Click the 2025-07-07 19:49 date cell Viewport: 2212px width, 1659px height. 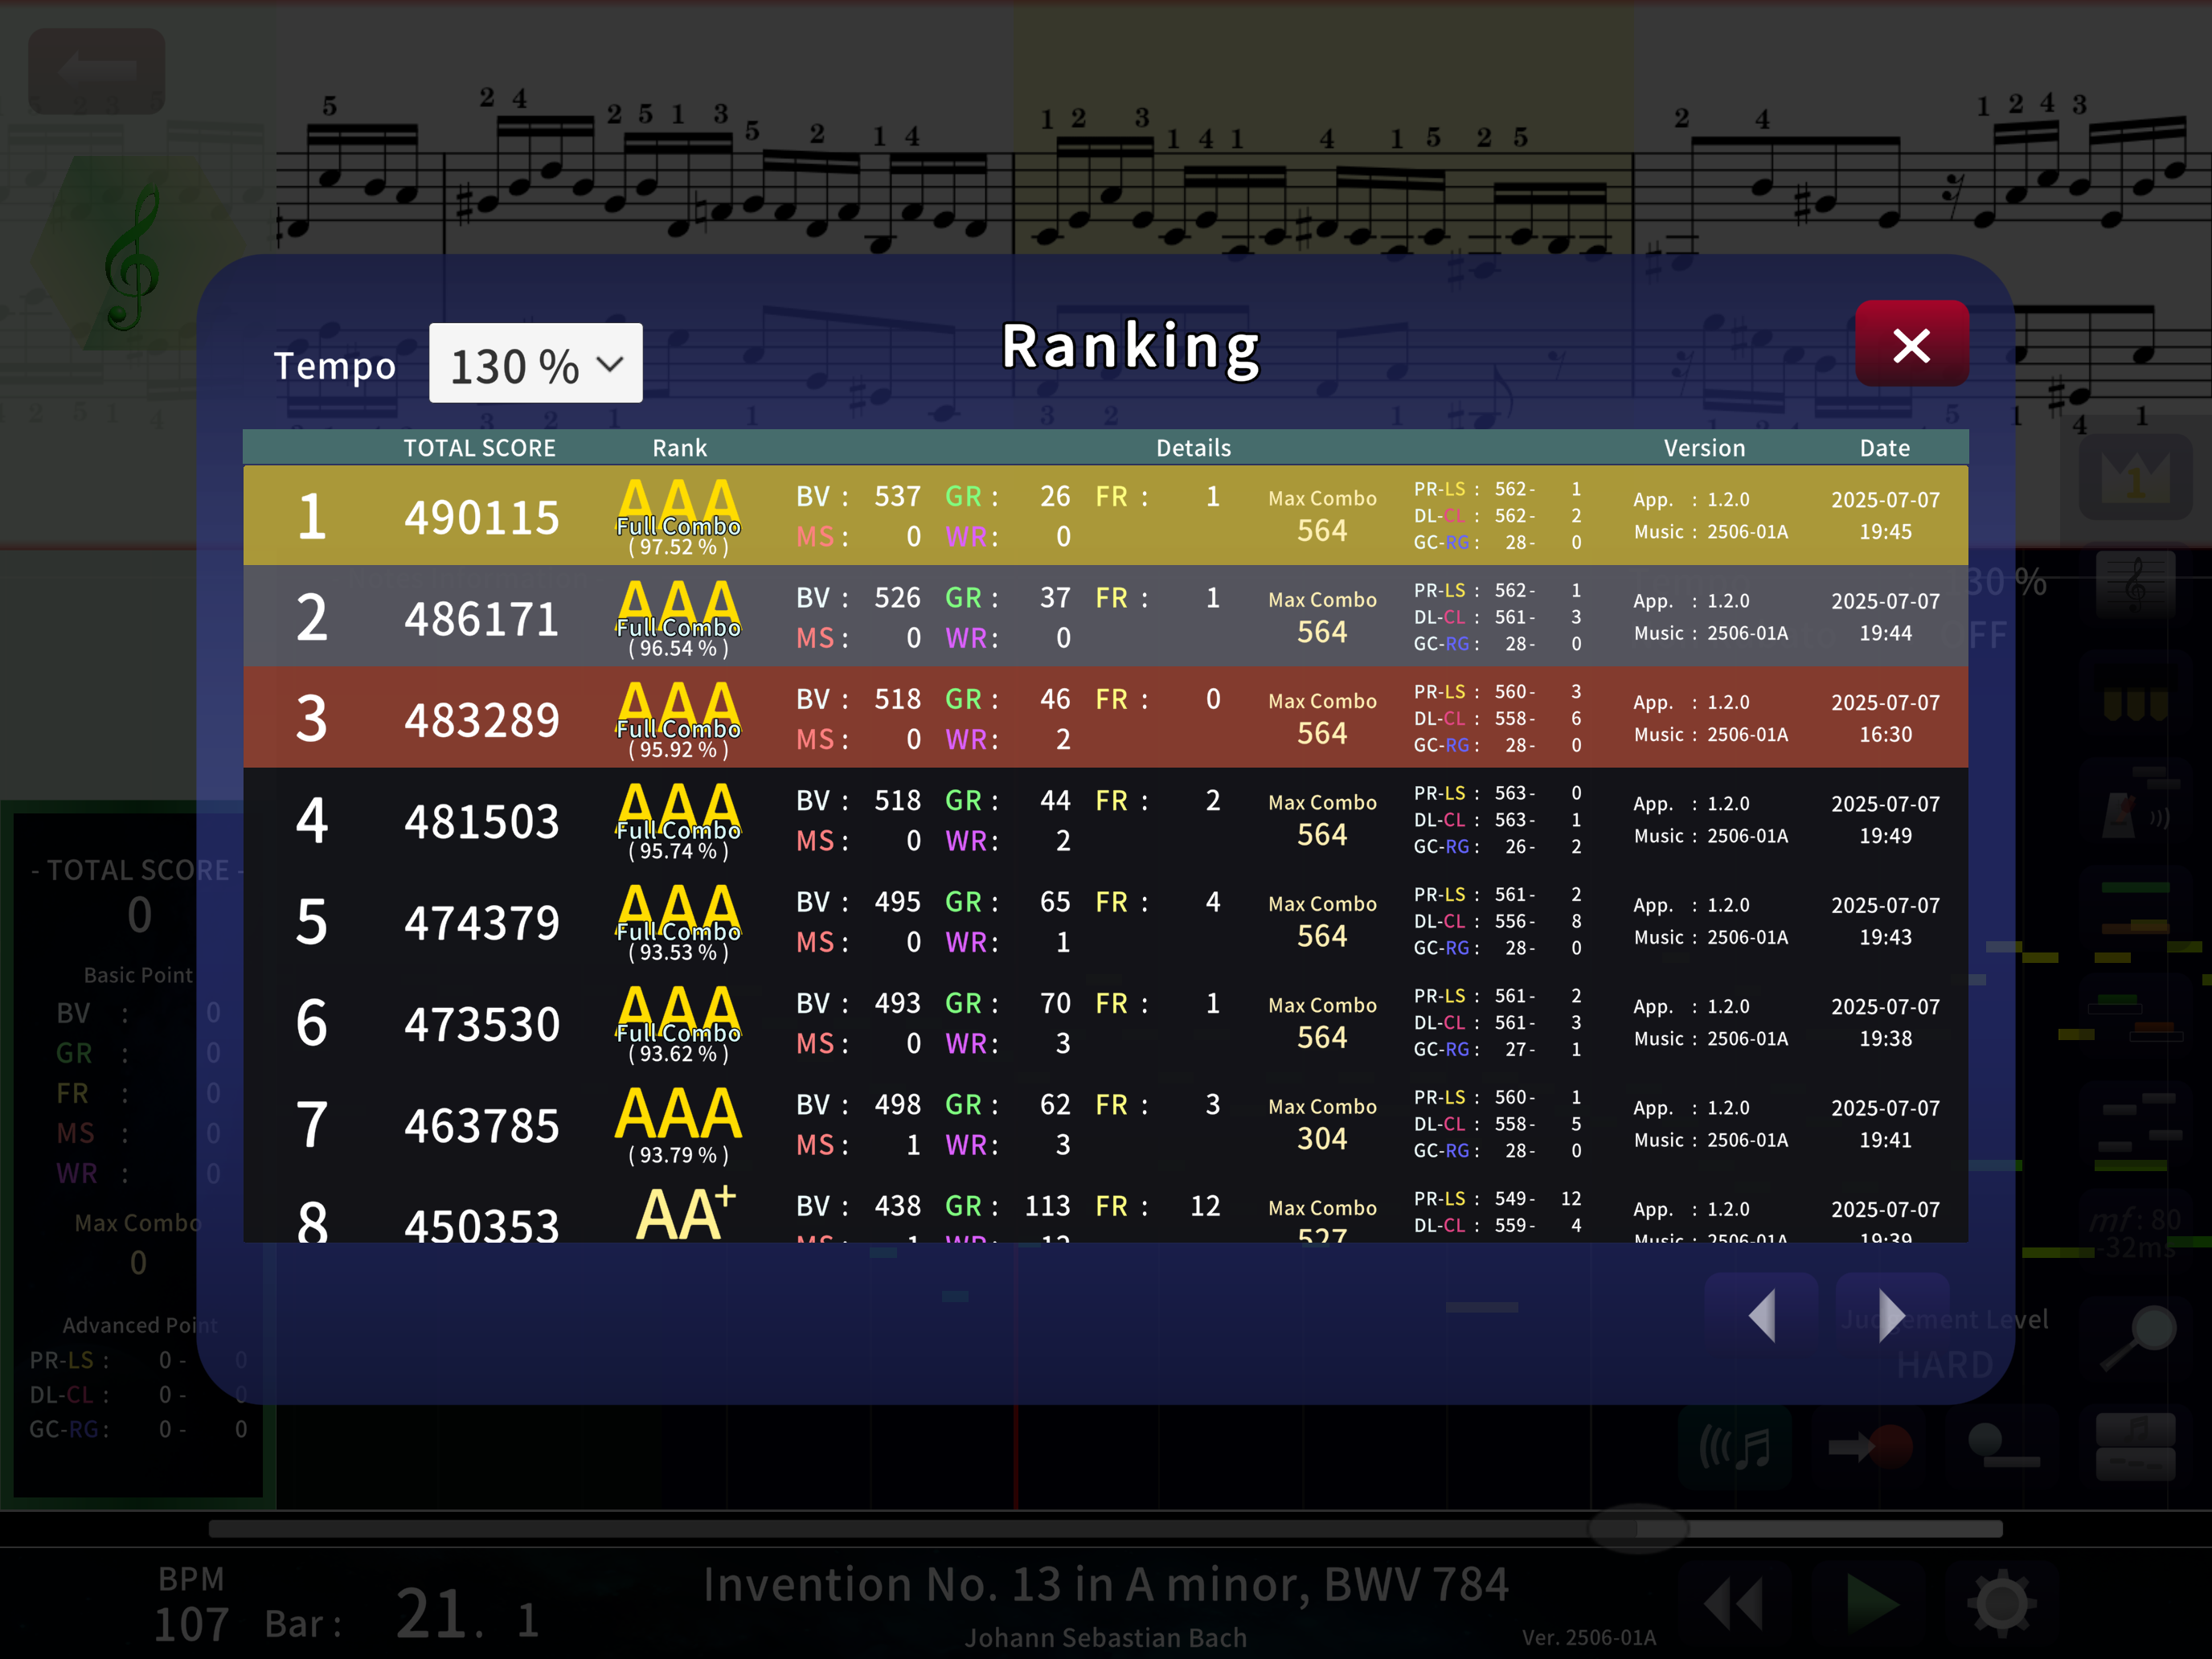(x=1885, y=819)
